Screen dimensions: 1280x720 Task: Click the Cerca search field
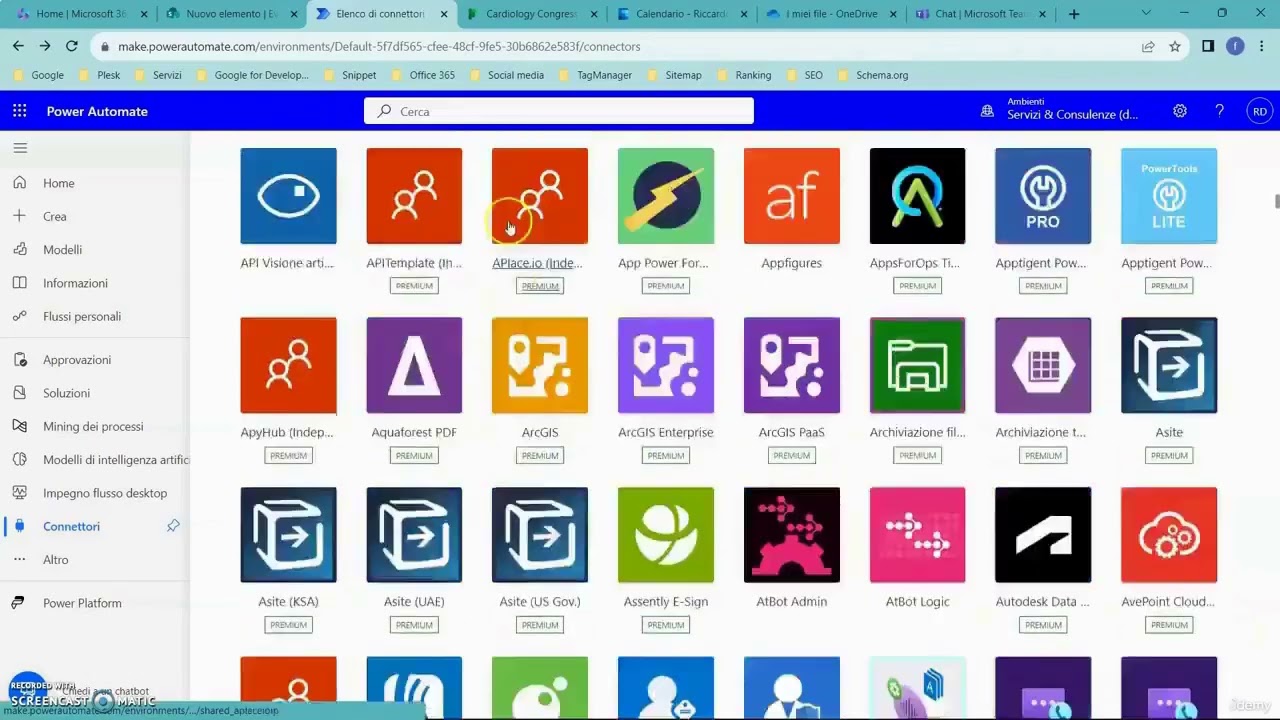559,111
